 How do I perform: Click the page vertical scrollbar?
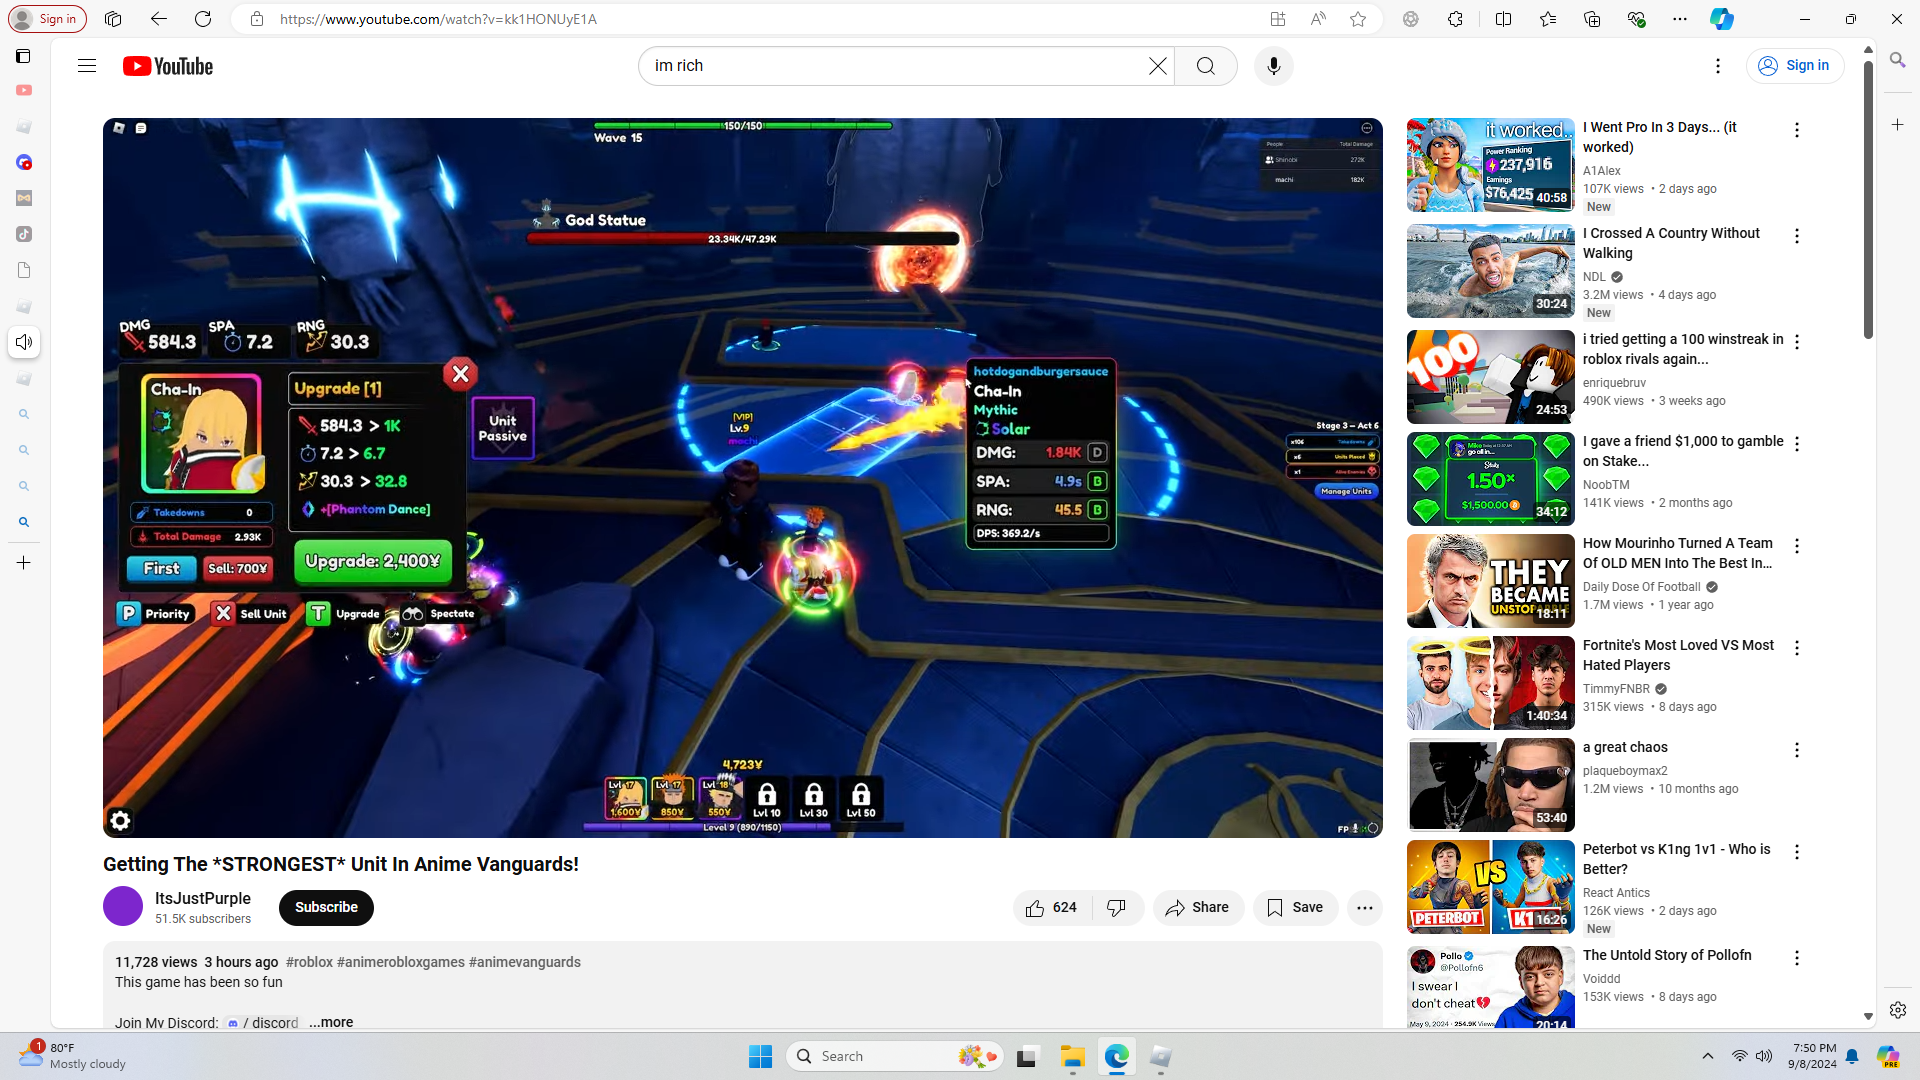click(x=1867, y=200)
